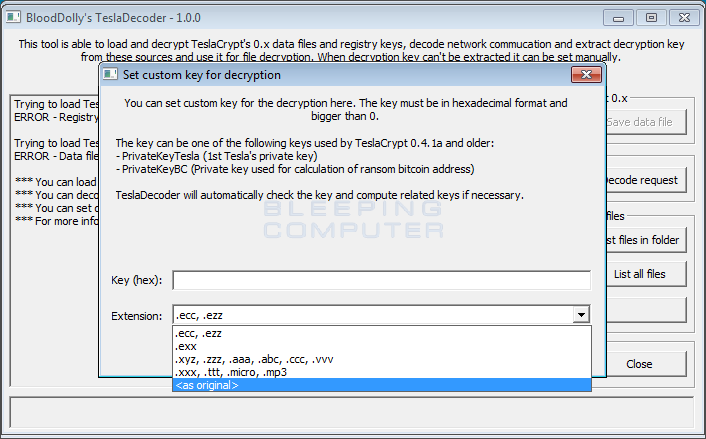Screen dimensions: 706x439
Task: Collapse the Extension dropdown arrow
Action: coord(581,315)
